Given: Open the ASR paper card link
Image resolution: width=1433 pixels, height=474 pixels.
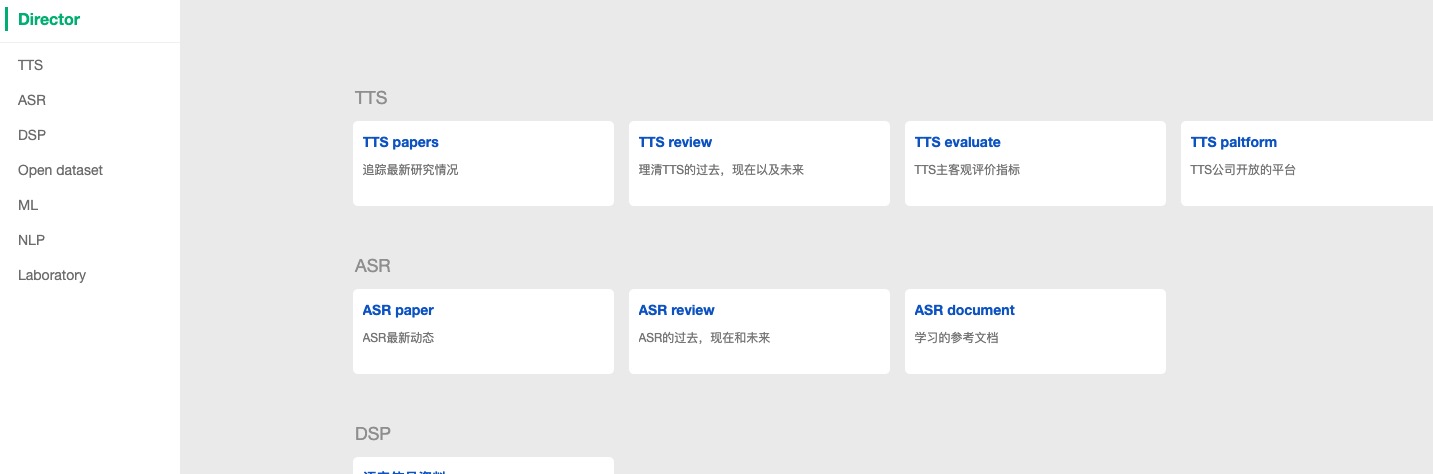Looking at the screenshot, I should tap(398, 310).
